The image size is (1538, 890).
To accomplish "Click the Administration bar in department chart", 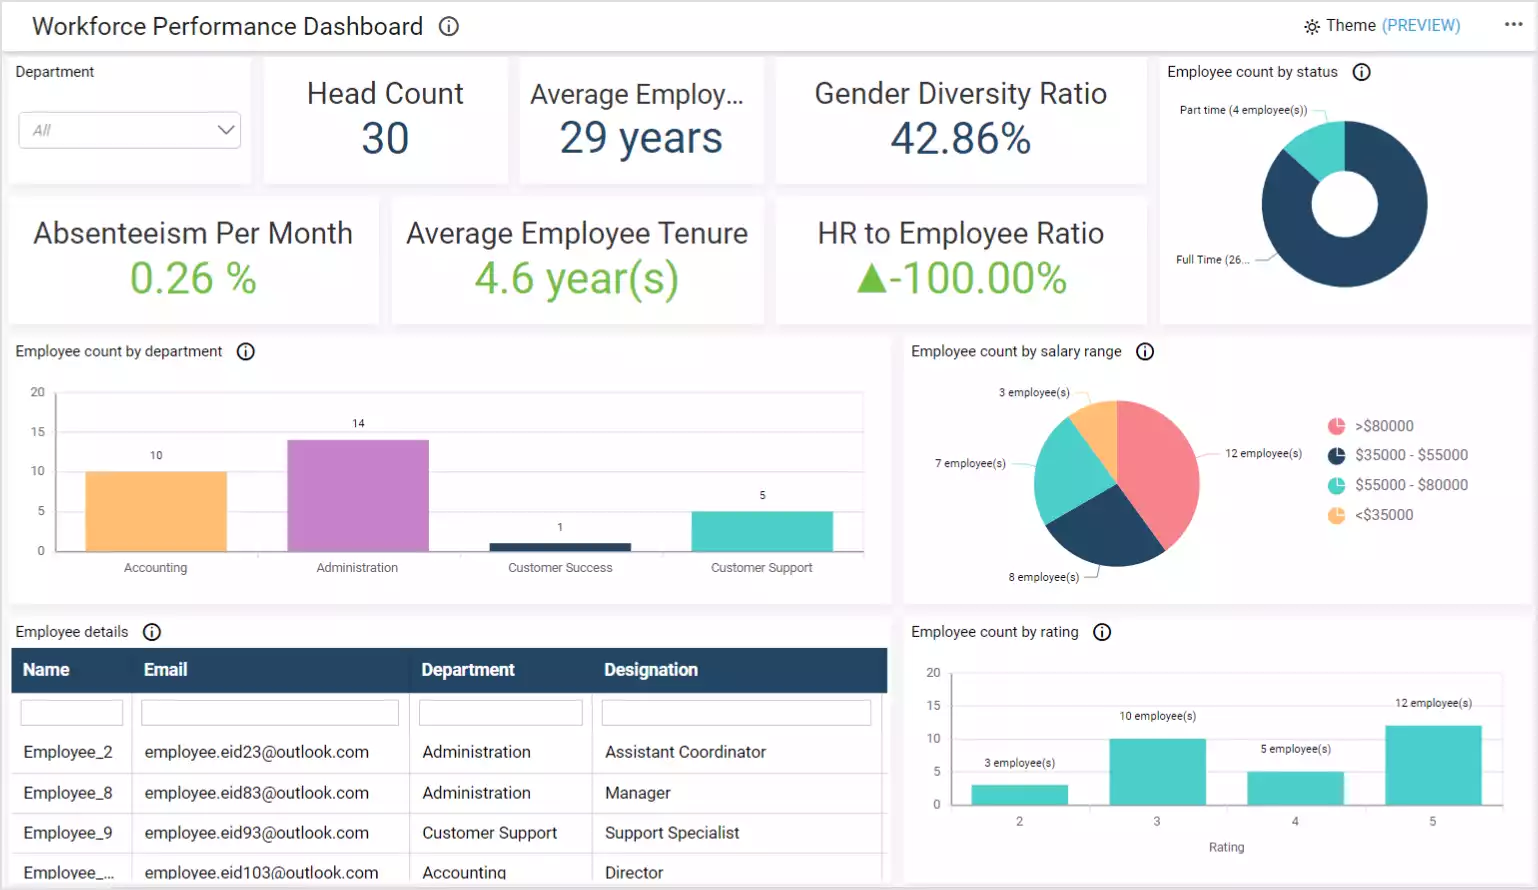I will pyautogui.click(x=358, y=495).
